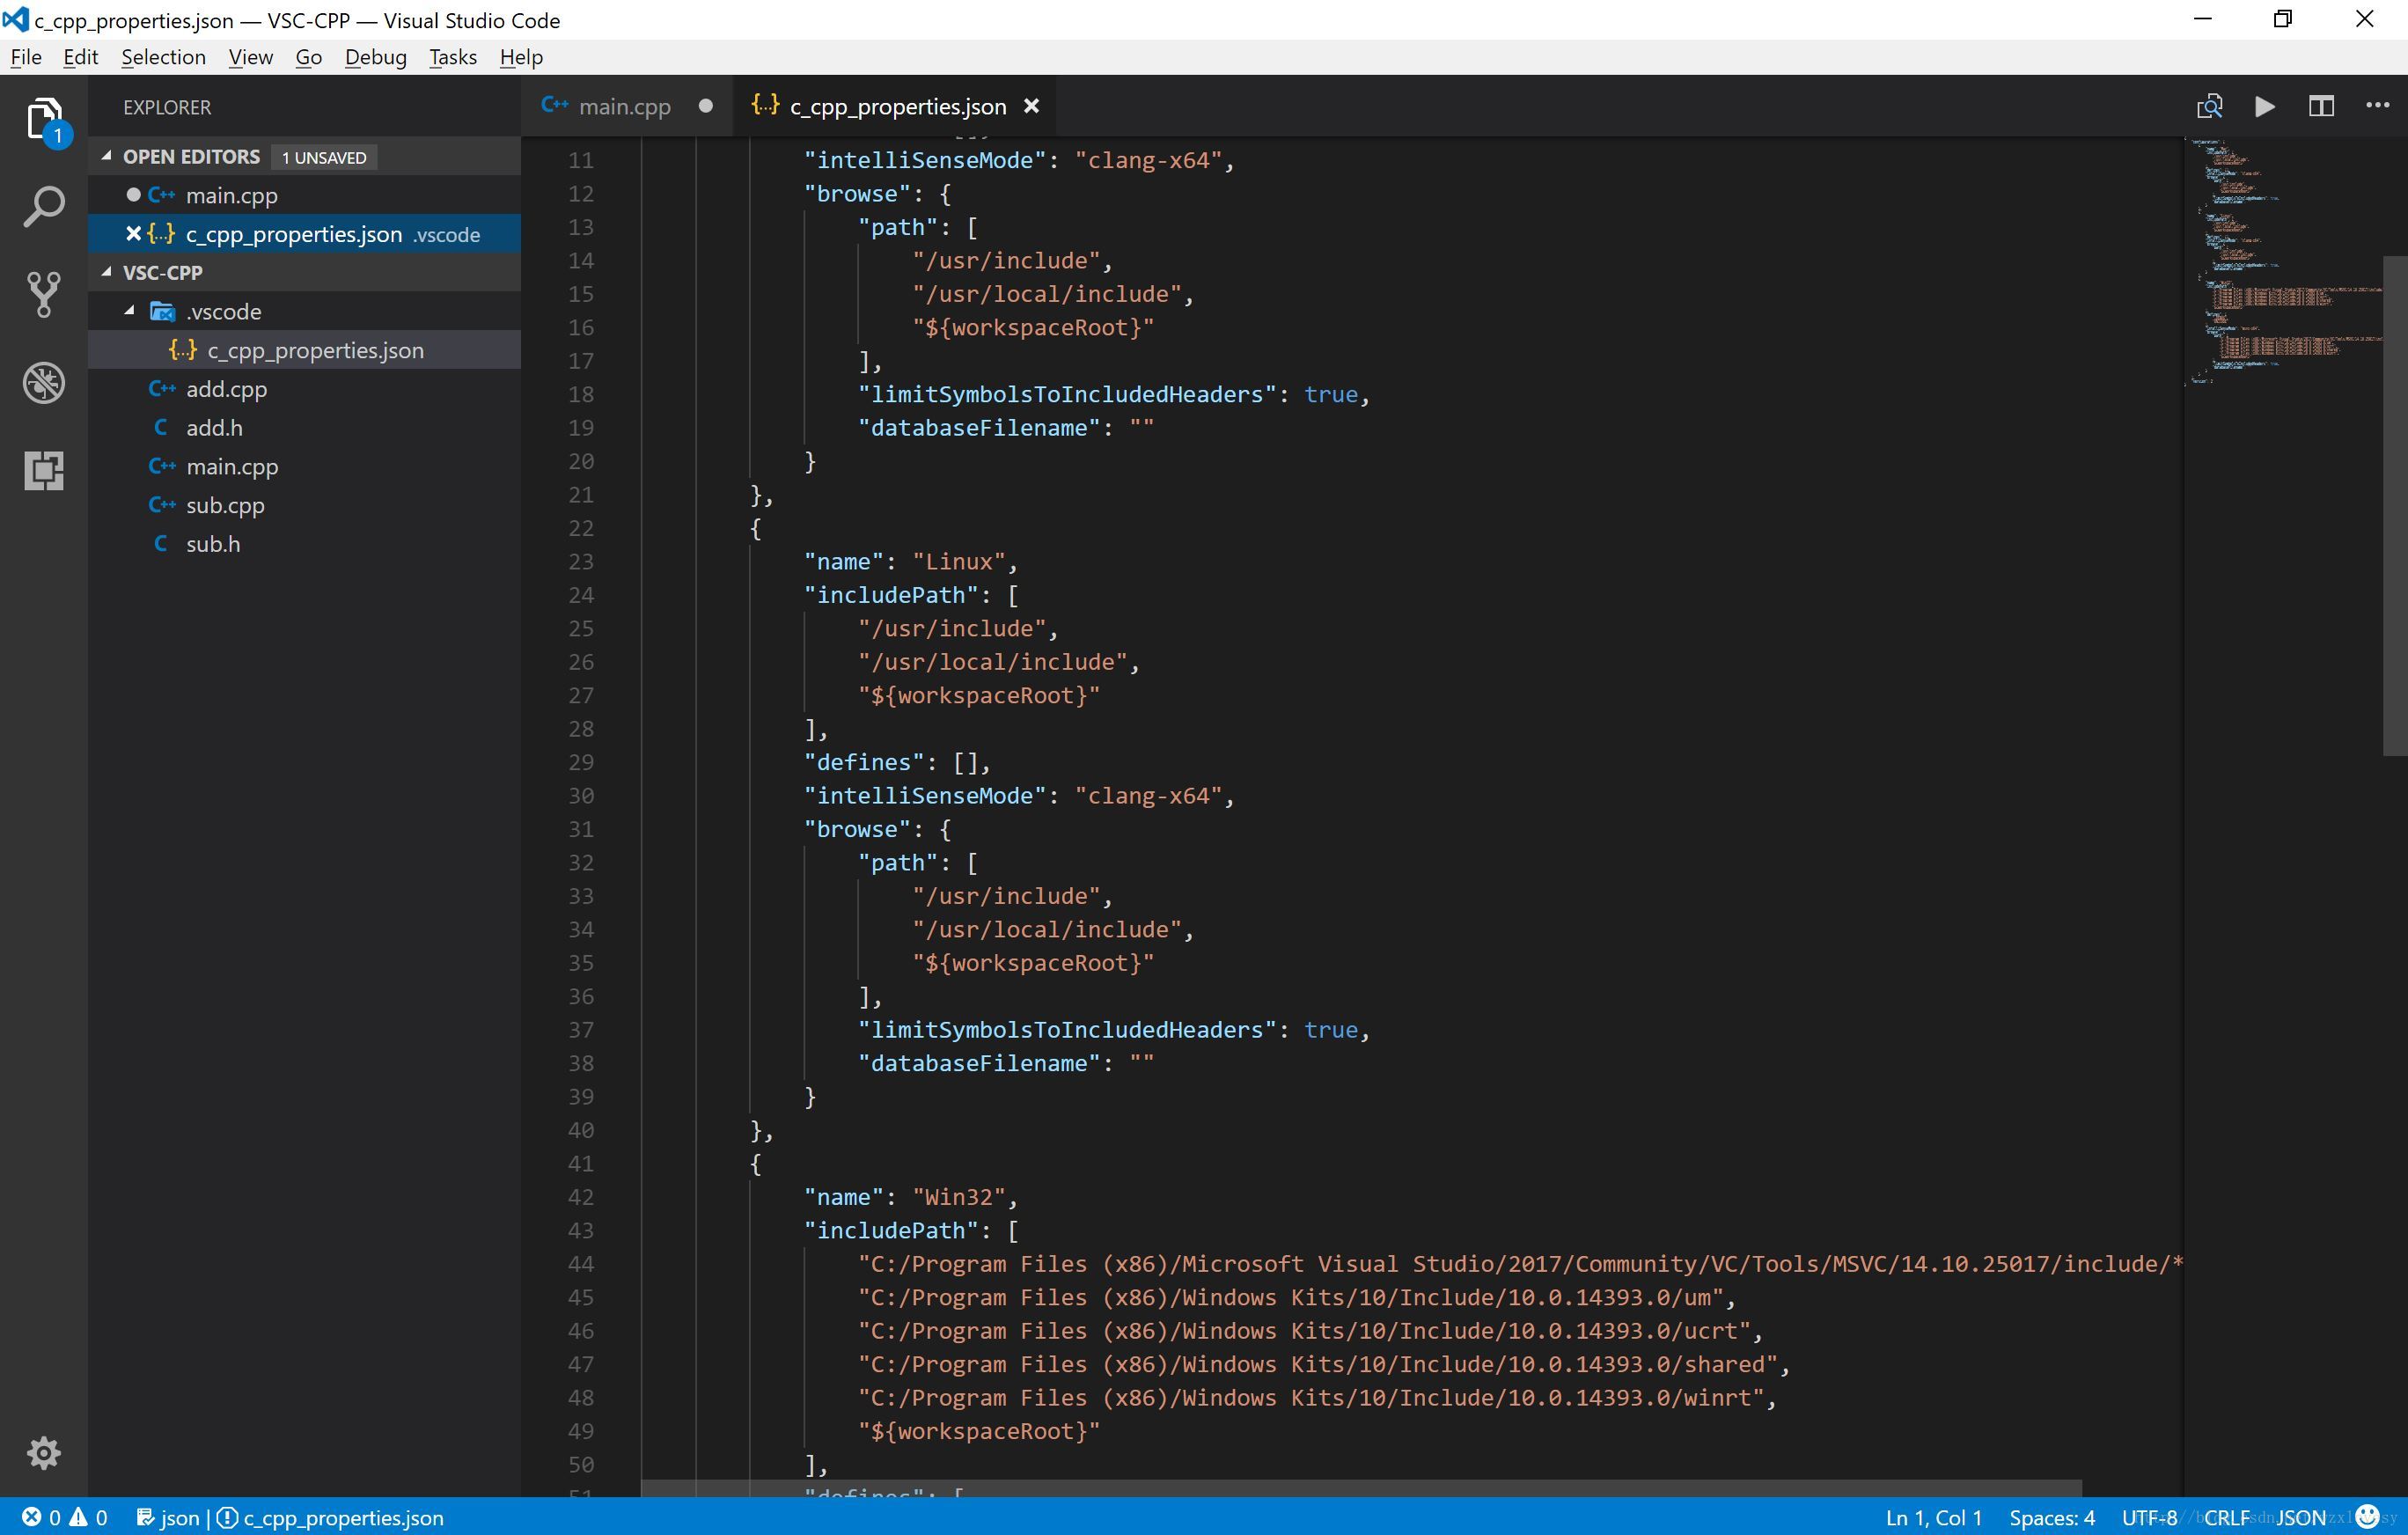
Task: Open Split Editor icon in toolbar
Action: point(2320,106)
